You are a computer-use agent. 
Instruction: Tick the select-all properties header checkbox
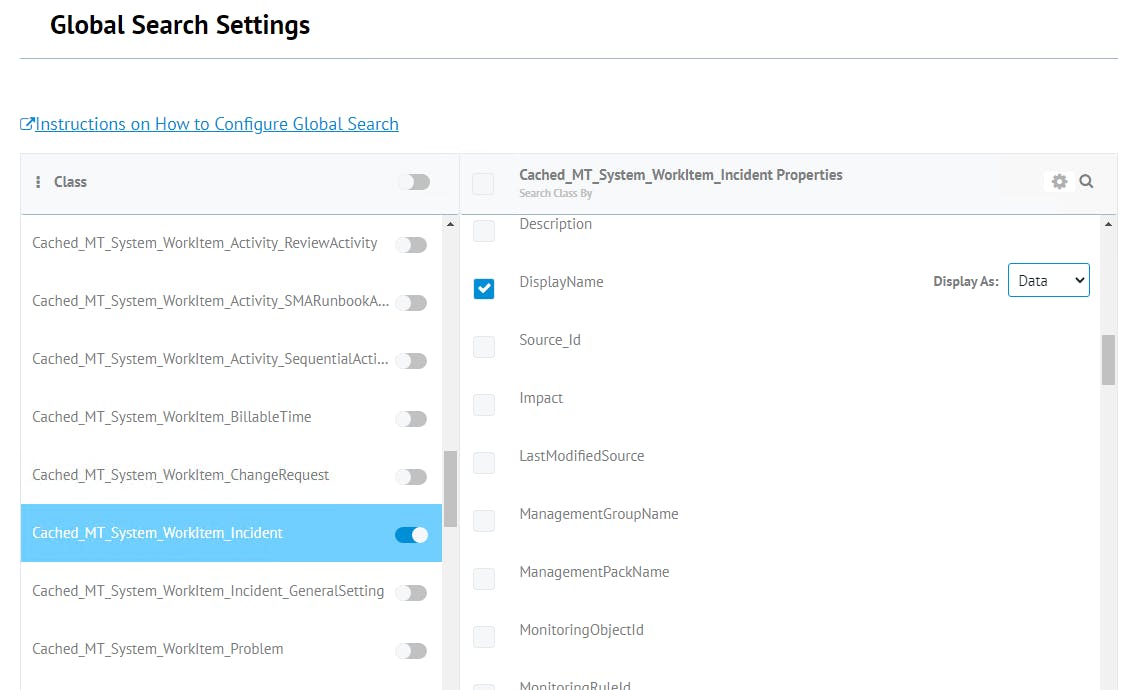pos(483,183)
